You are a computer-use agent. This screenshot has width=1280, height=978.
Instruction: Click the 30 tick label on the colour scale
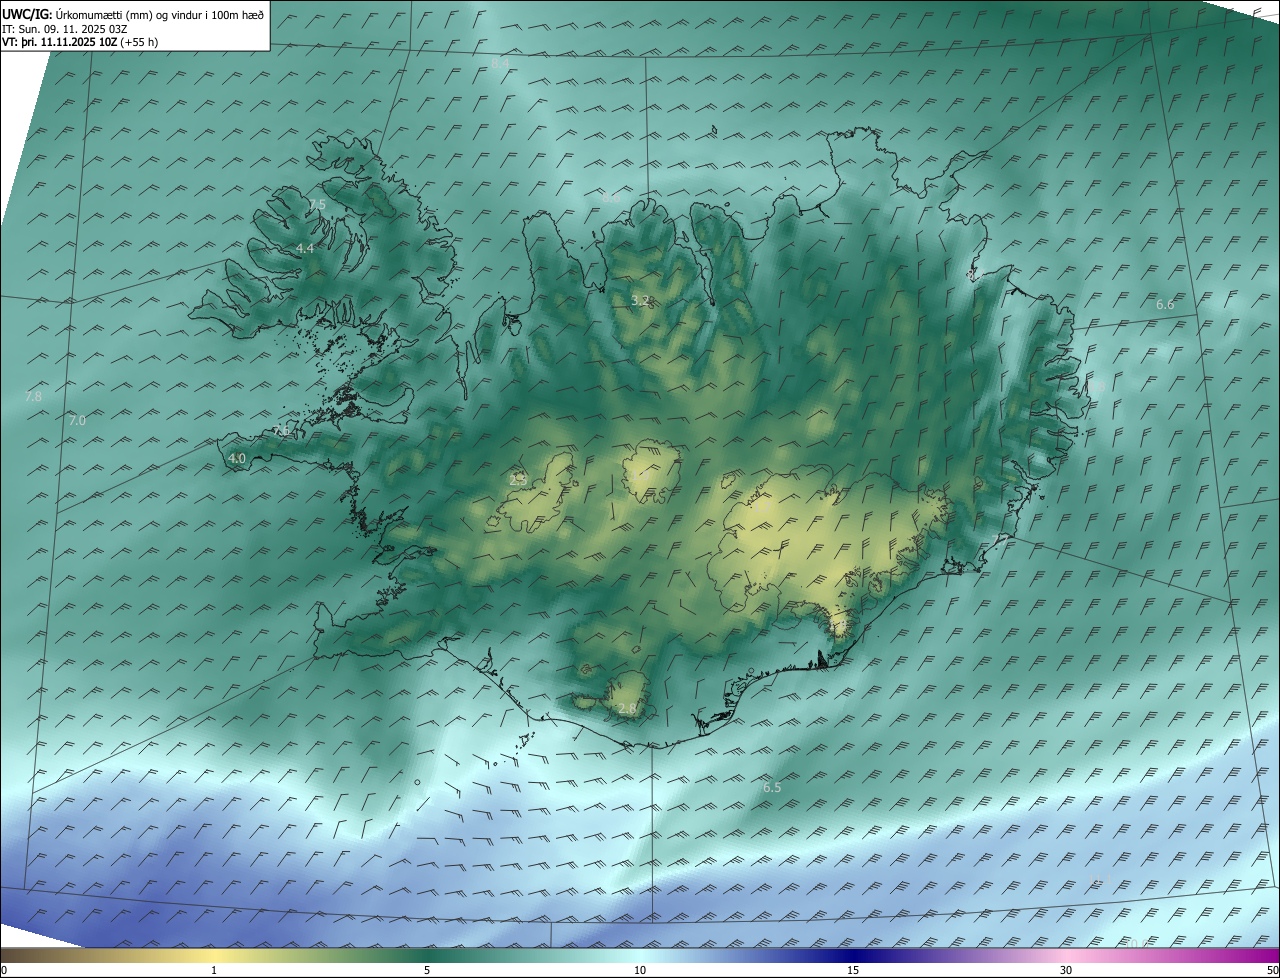coord(1066,971)
